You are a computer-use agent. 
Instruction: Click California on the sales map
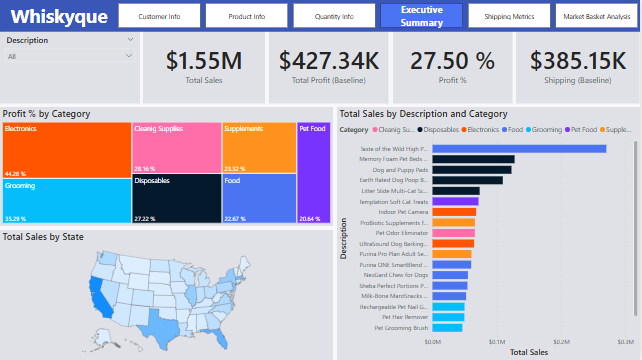point(99,299)
